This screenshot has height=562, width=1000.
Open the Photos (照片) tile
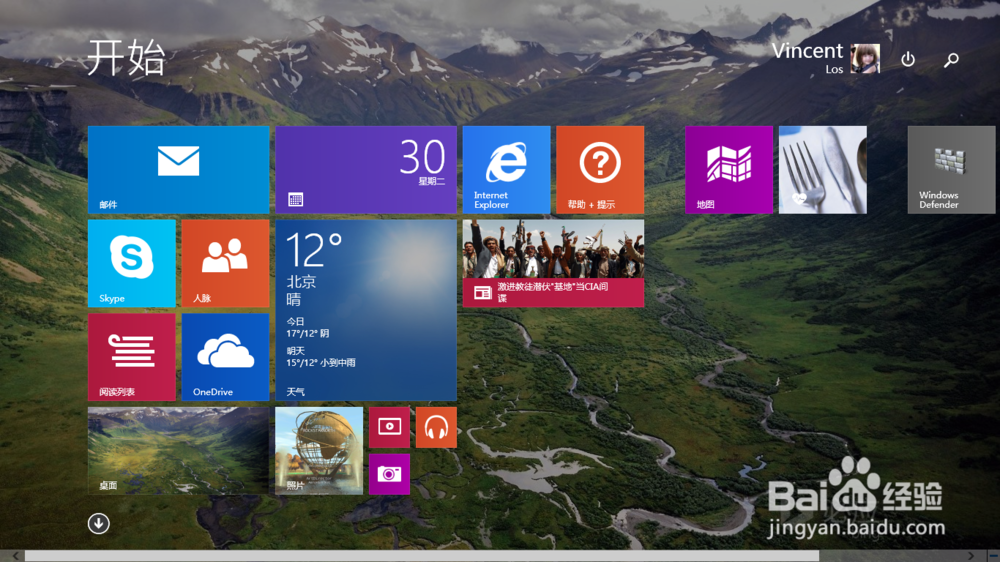click(319, 451)
